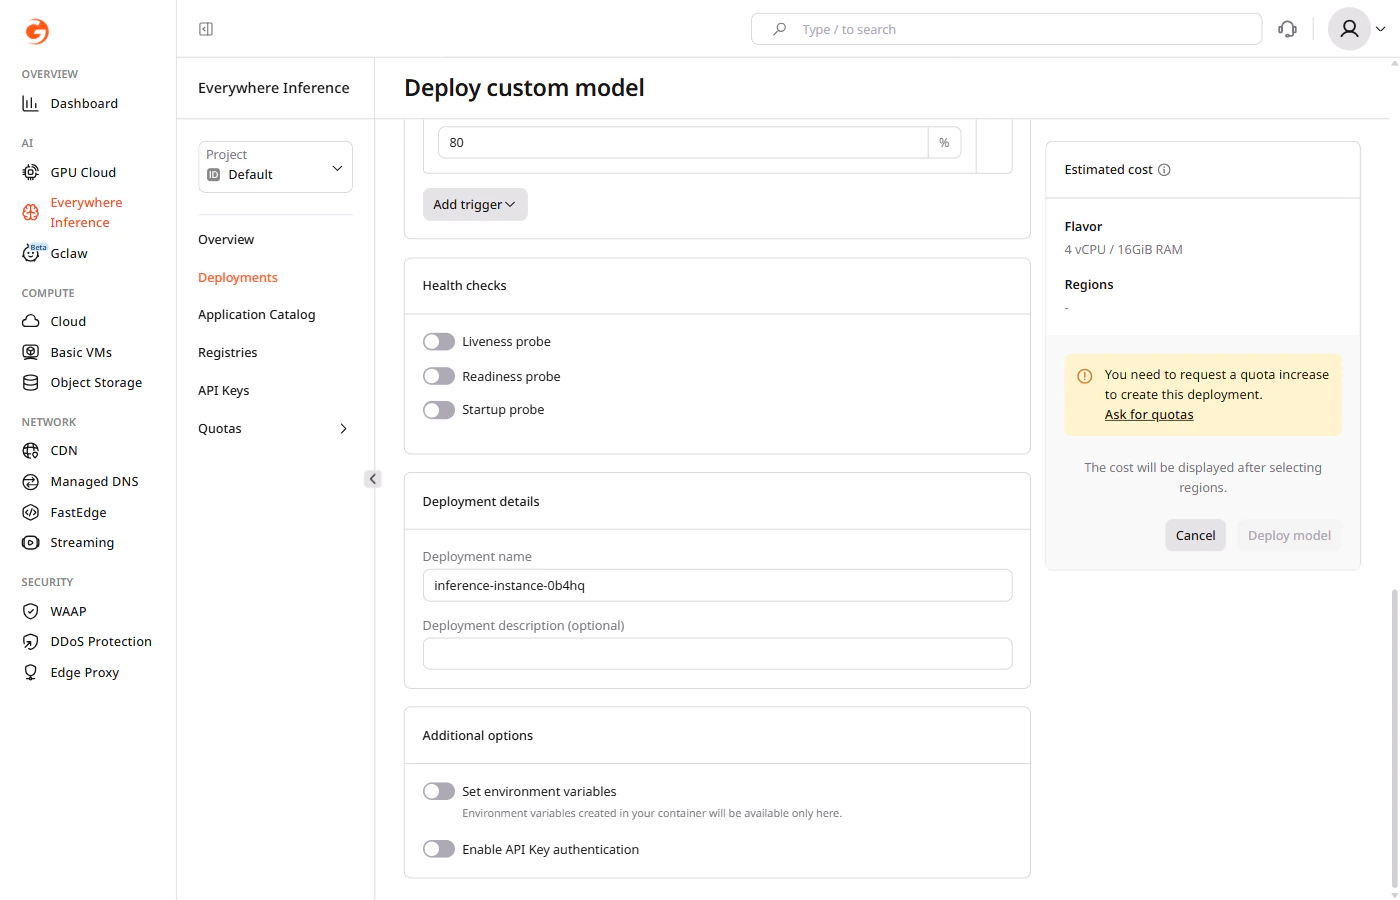Click the Health checks heading
Viewport: 1400px width, 900px height.
point(464,285)
